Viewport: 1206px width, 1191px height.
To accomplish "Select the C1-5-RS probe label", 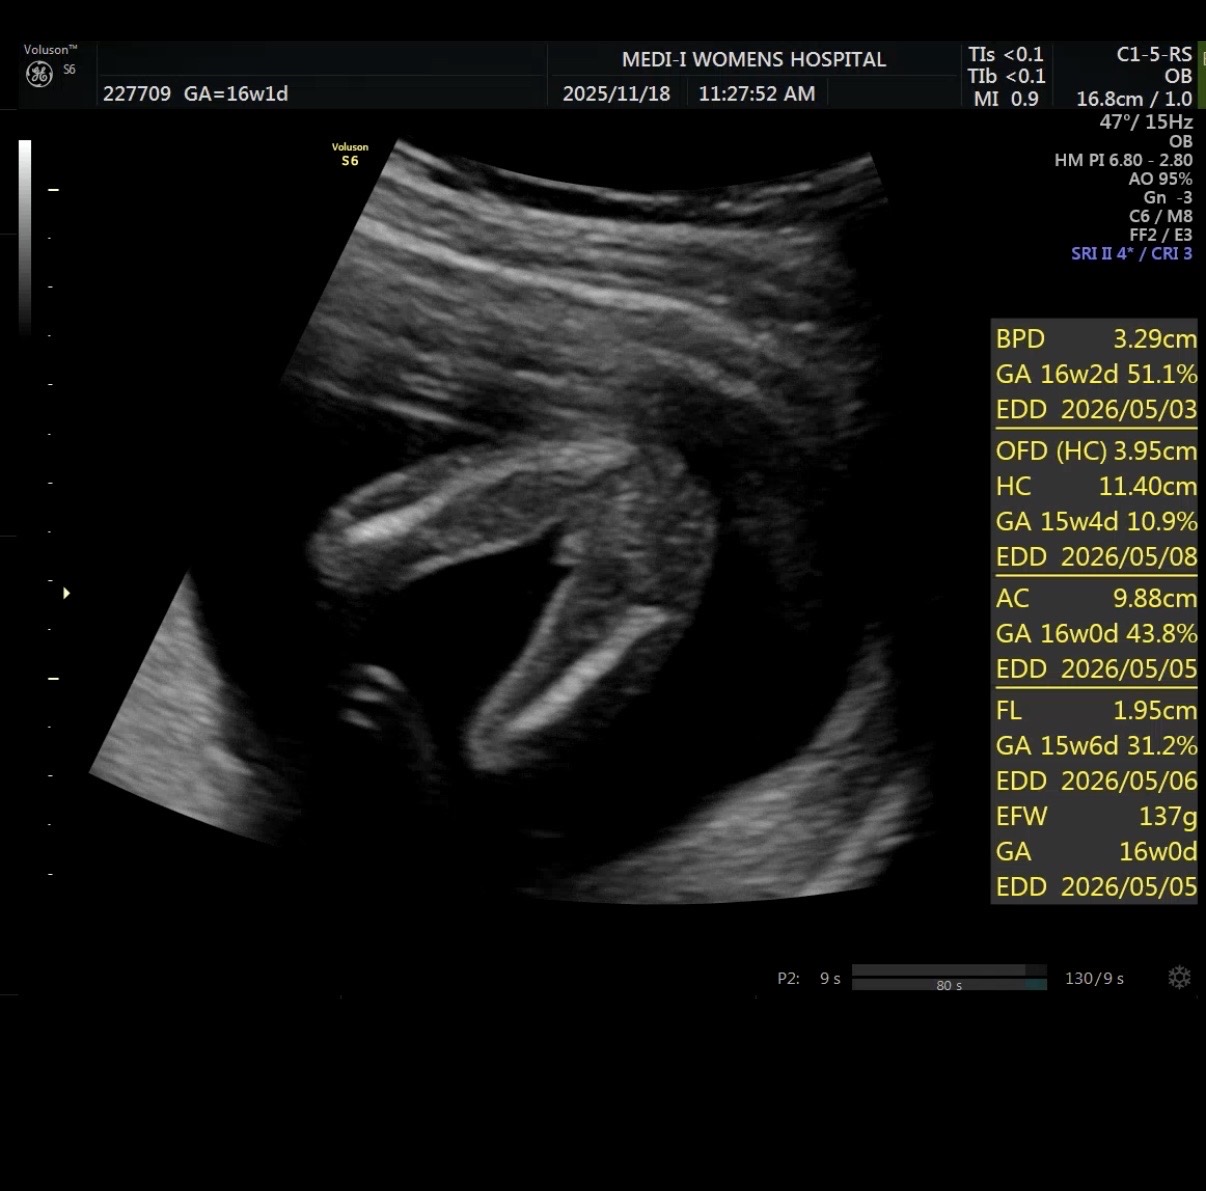I will (x=1153, y=55).
